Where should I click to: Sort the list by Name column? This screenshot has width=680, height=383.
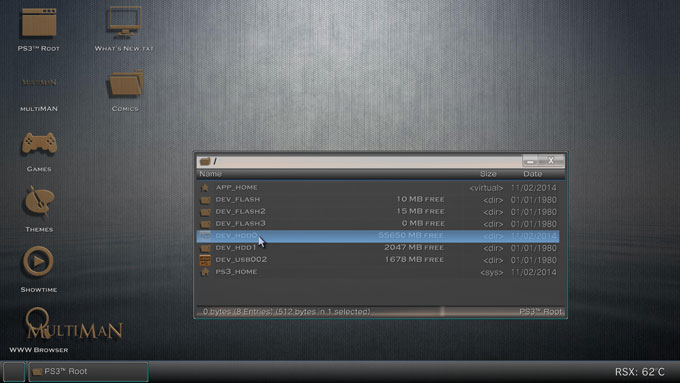[210, 174]
